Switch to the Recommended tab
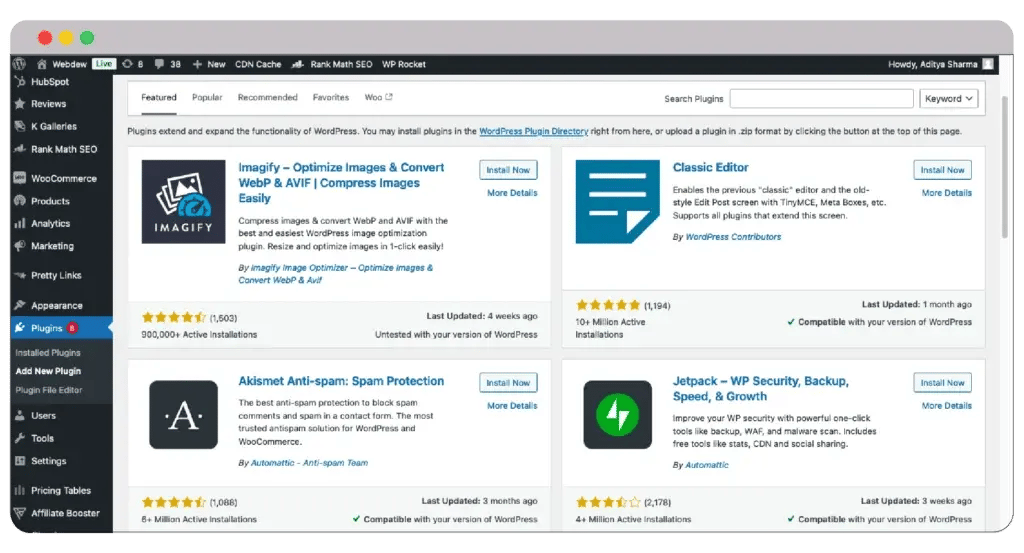 [x=267, y=97]
